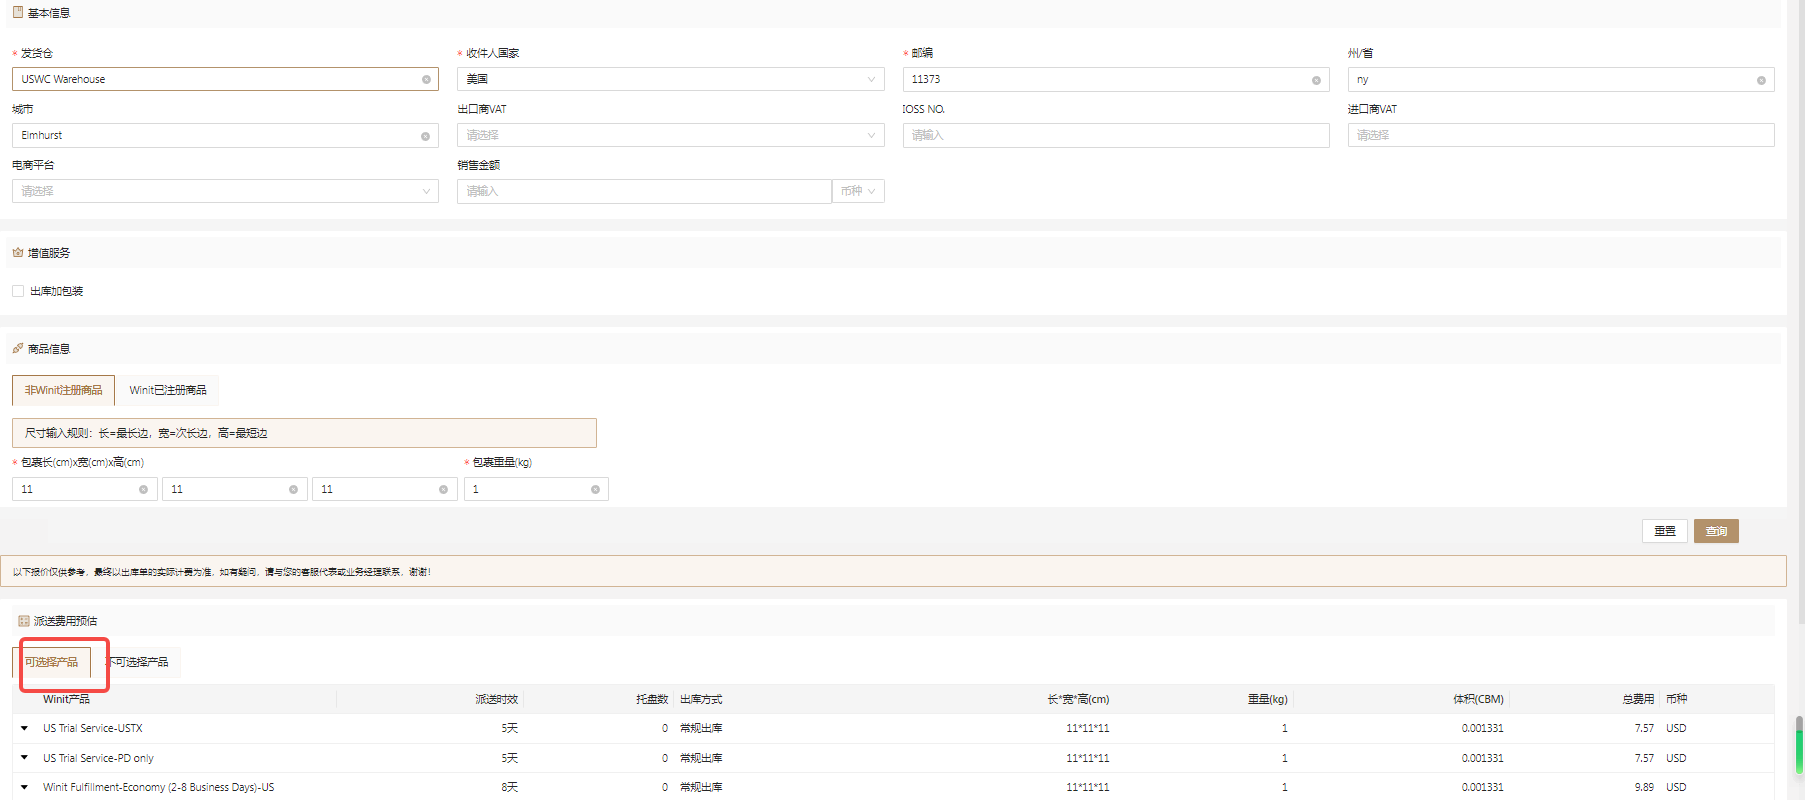The height and width of the screenshot is (800, 1805).
Task: Focus the 发货仓 warehouse input
Action: pyautogui.click(x=225, y=79)
